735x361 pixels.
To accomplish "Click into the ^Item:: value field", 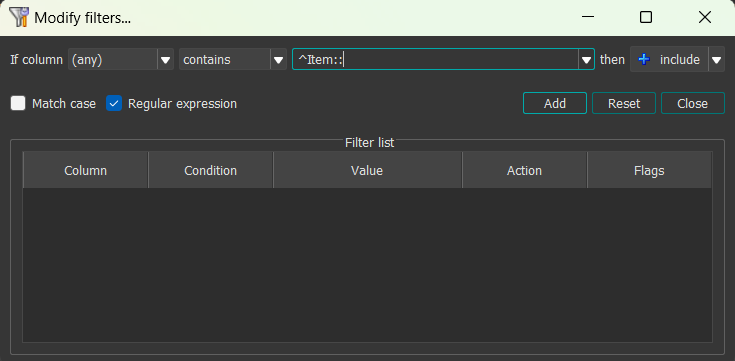I will coord(435,60).
